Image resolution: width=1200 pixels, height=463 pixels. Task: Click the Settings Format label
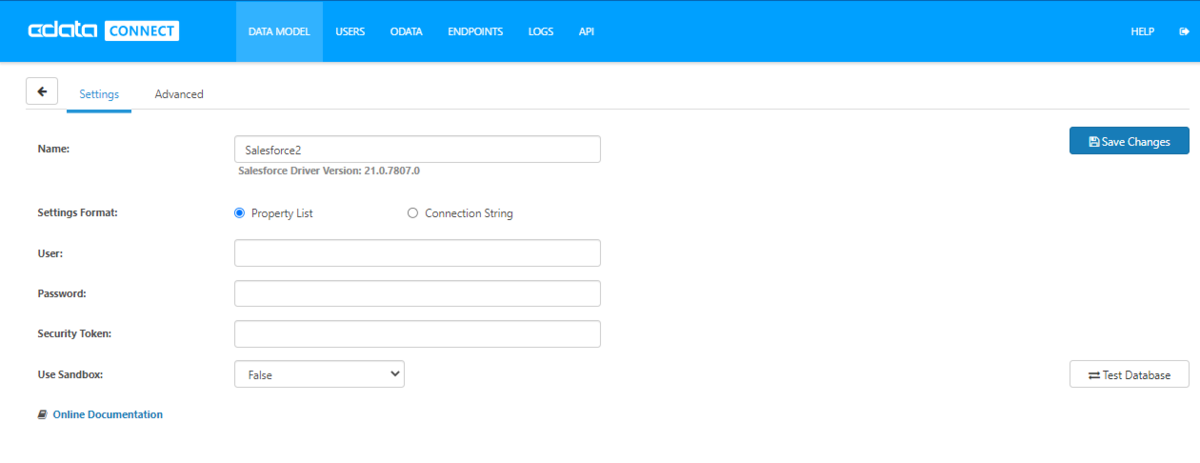pyautogui.click(x=78, y=213)
